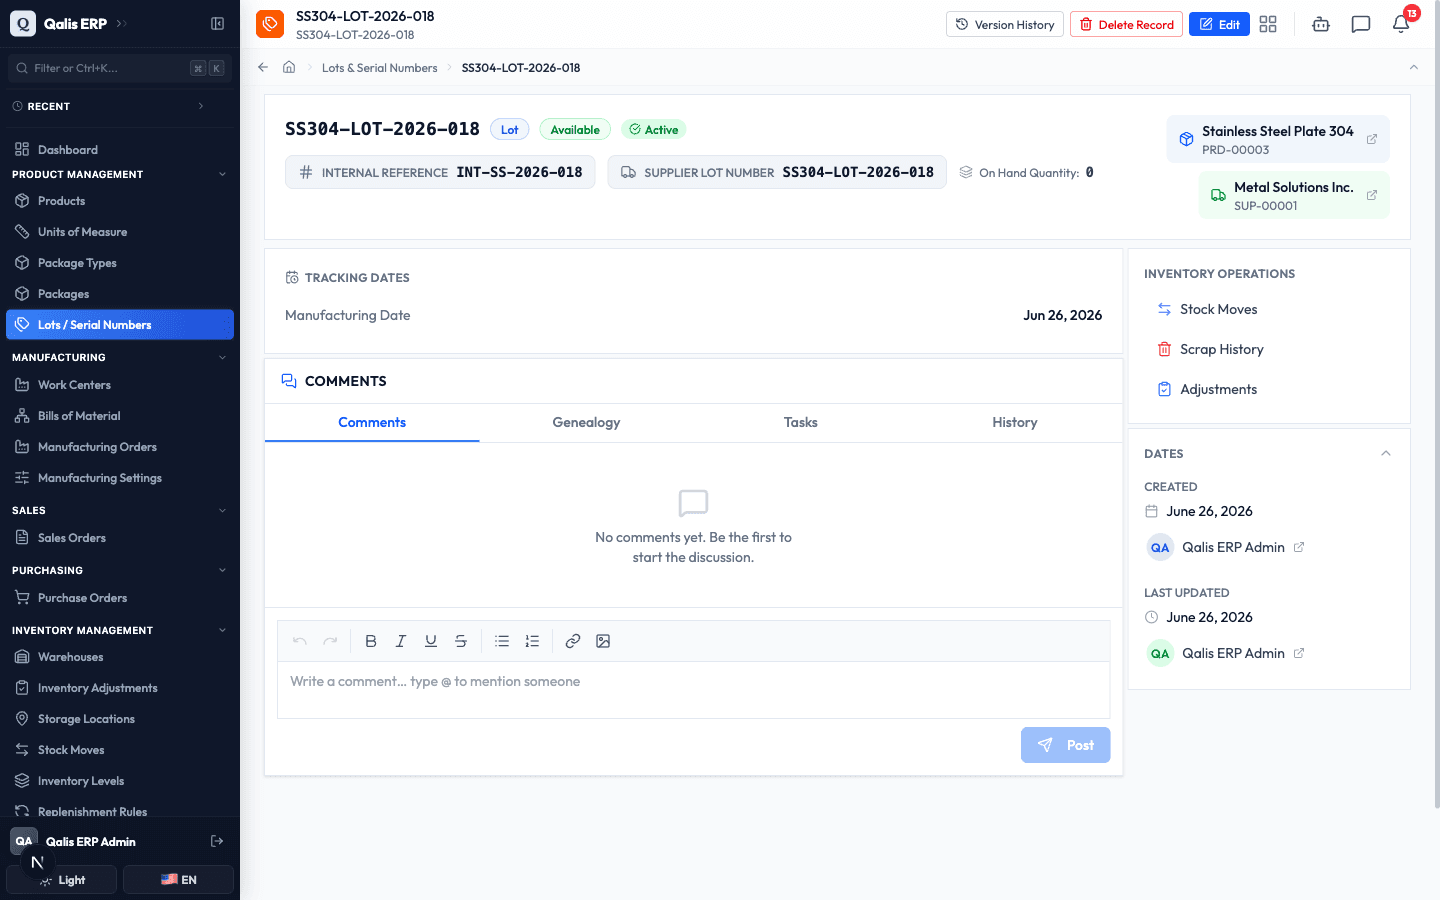Image resolution: width=1440 pixels, height=900 pixels.
Task: Open Metal Solutions Inc. external link
Action: 1372,195
